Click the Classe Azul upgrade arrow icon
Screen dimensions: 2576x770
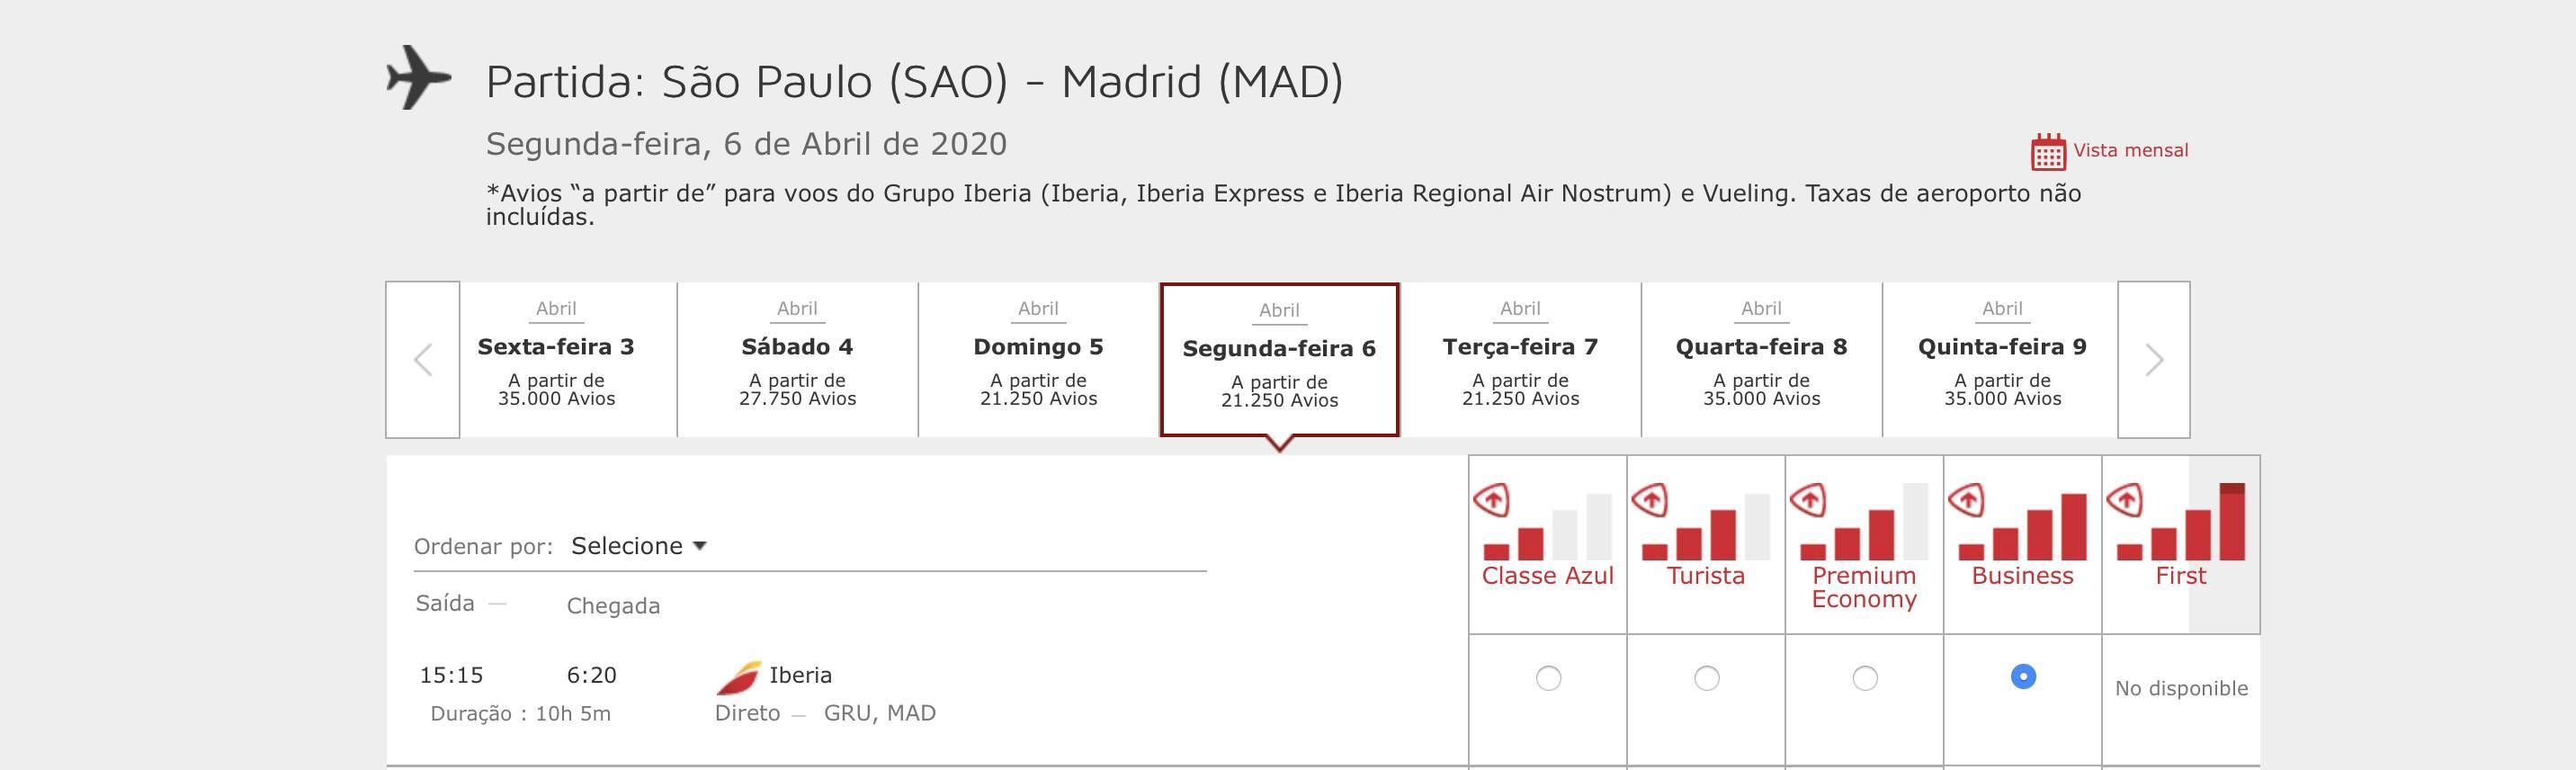(1491, 499)
